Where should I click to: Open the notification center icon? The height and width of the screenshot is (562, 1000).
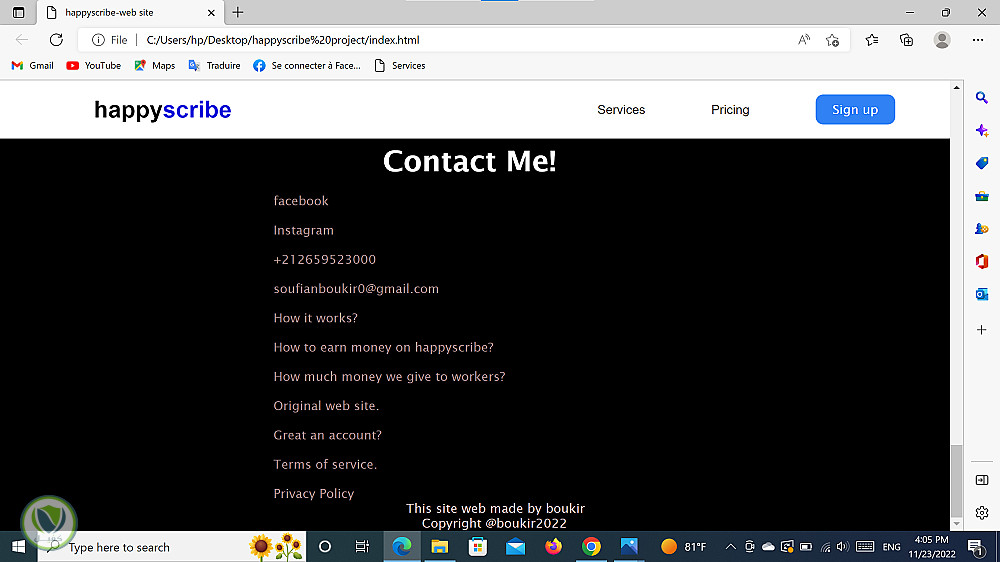tap(975, 547)
